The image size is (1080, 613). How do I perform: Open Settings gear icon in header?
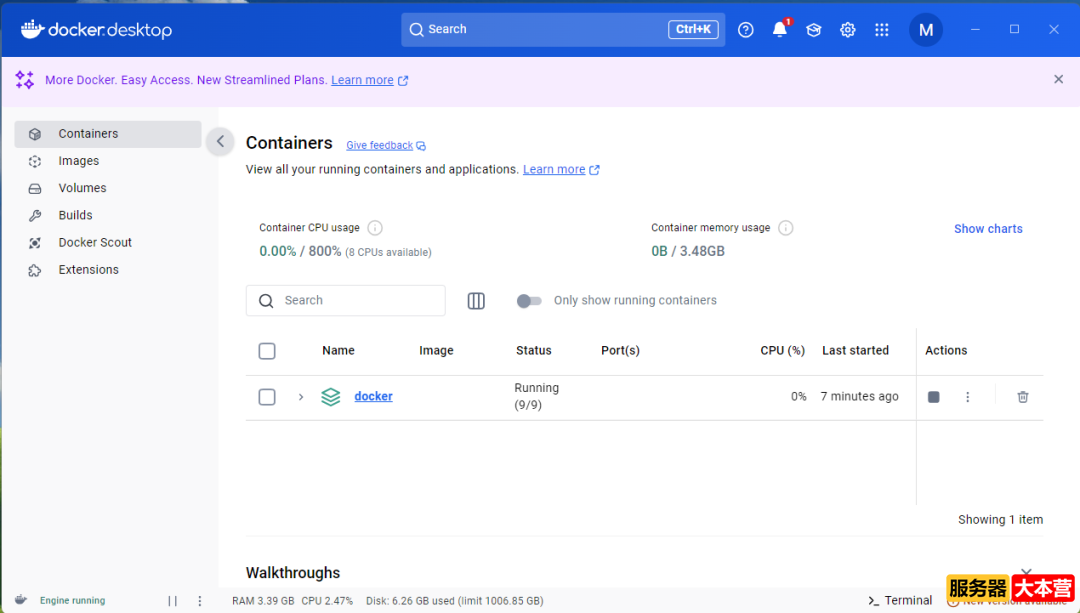click(x=847, y=30)
